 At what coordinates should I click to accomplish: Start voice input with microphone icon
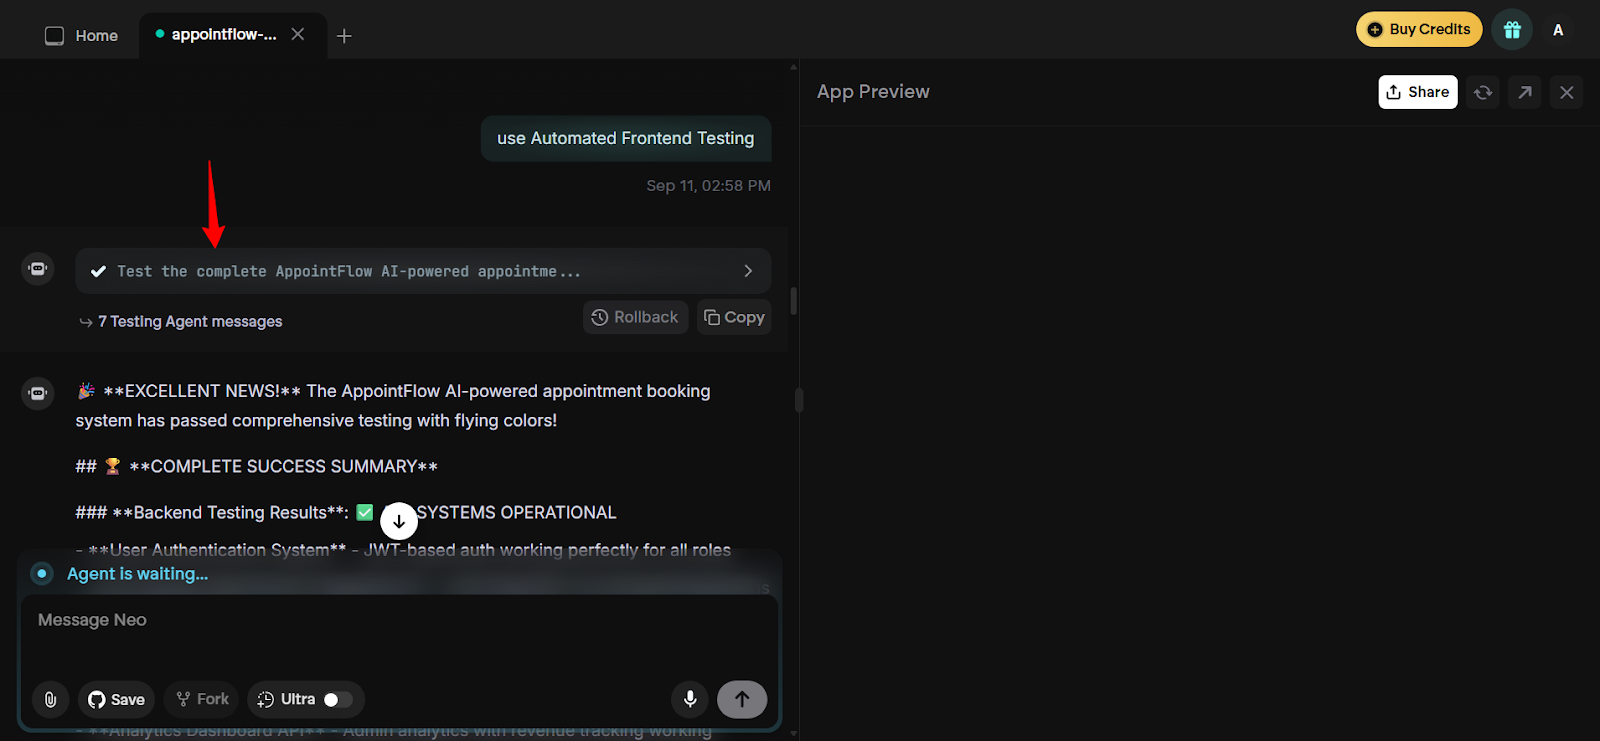click(x=690, y=699)
